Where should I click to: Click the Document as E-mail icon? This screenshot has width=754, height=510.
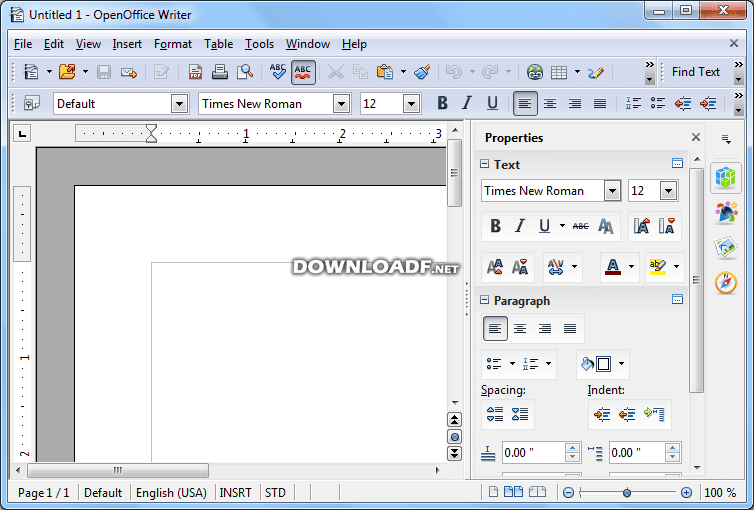coord(129,73)
